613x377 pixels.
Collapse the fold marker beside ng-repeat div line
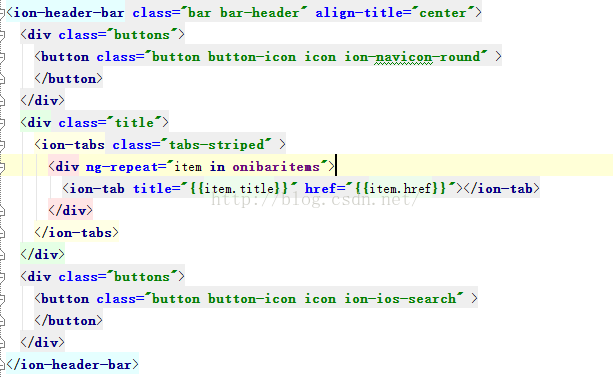[2, 167]
